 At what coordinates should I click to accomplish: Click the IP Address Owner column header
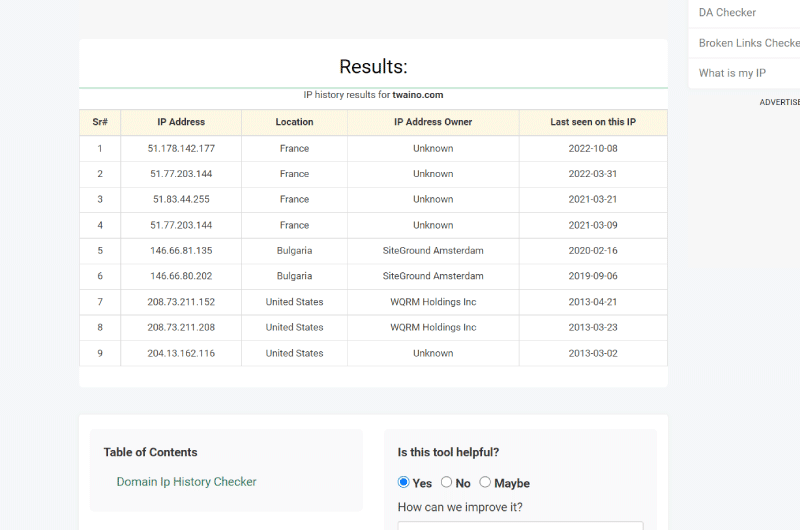click(x=433, y=122)
